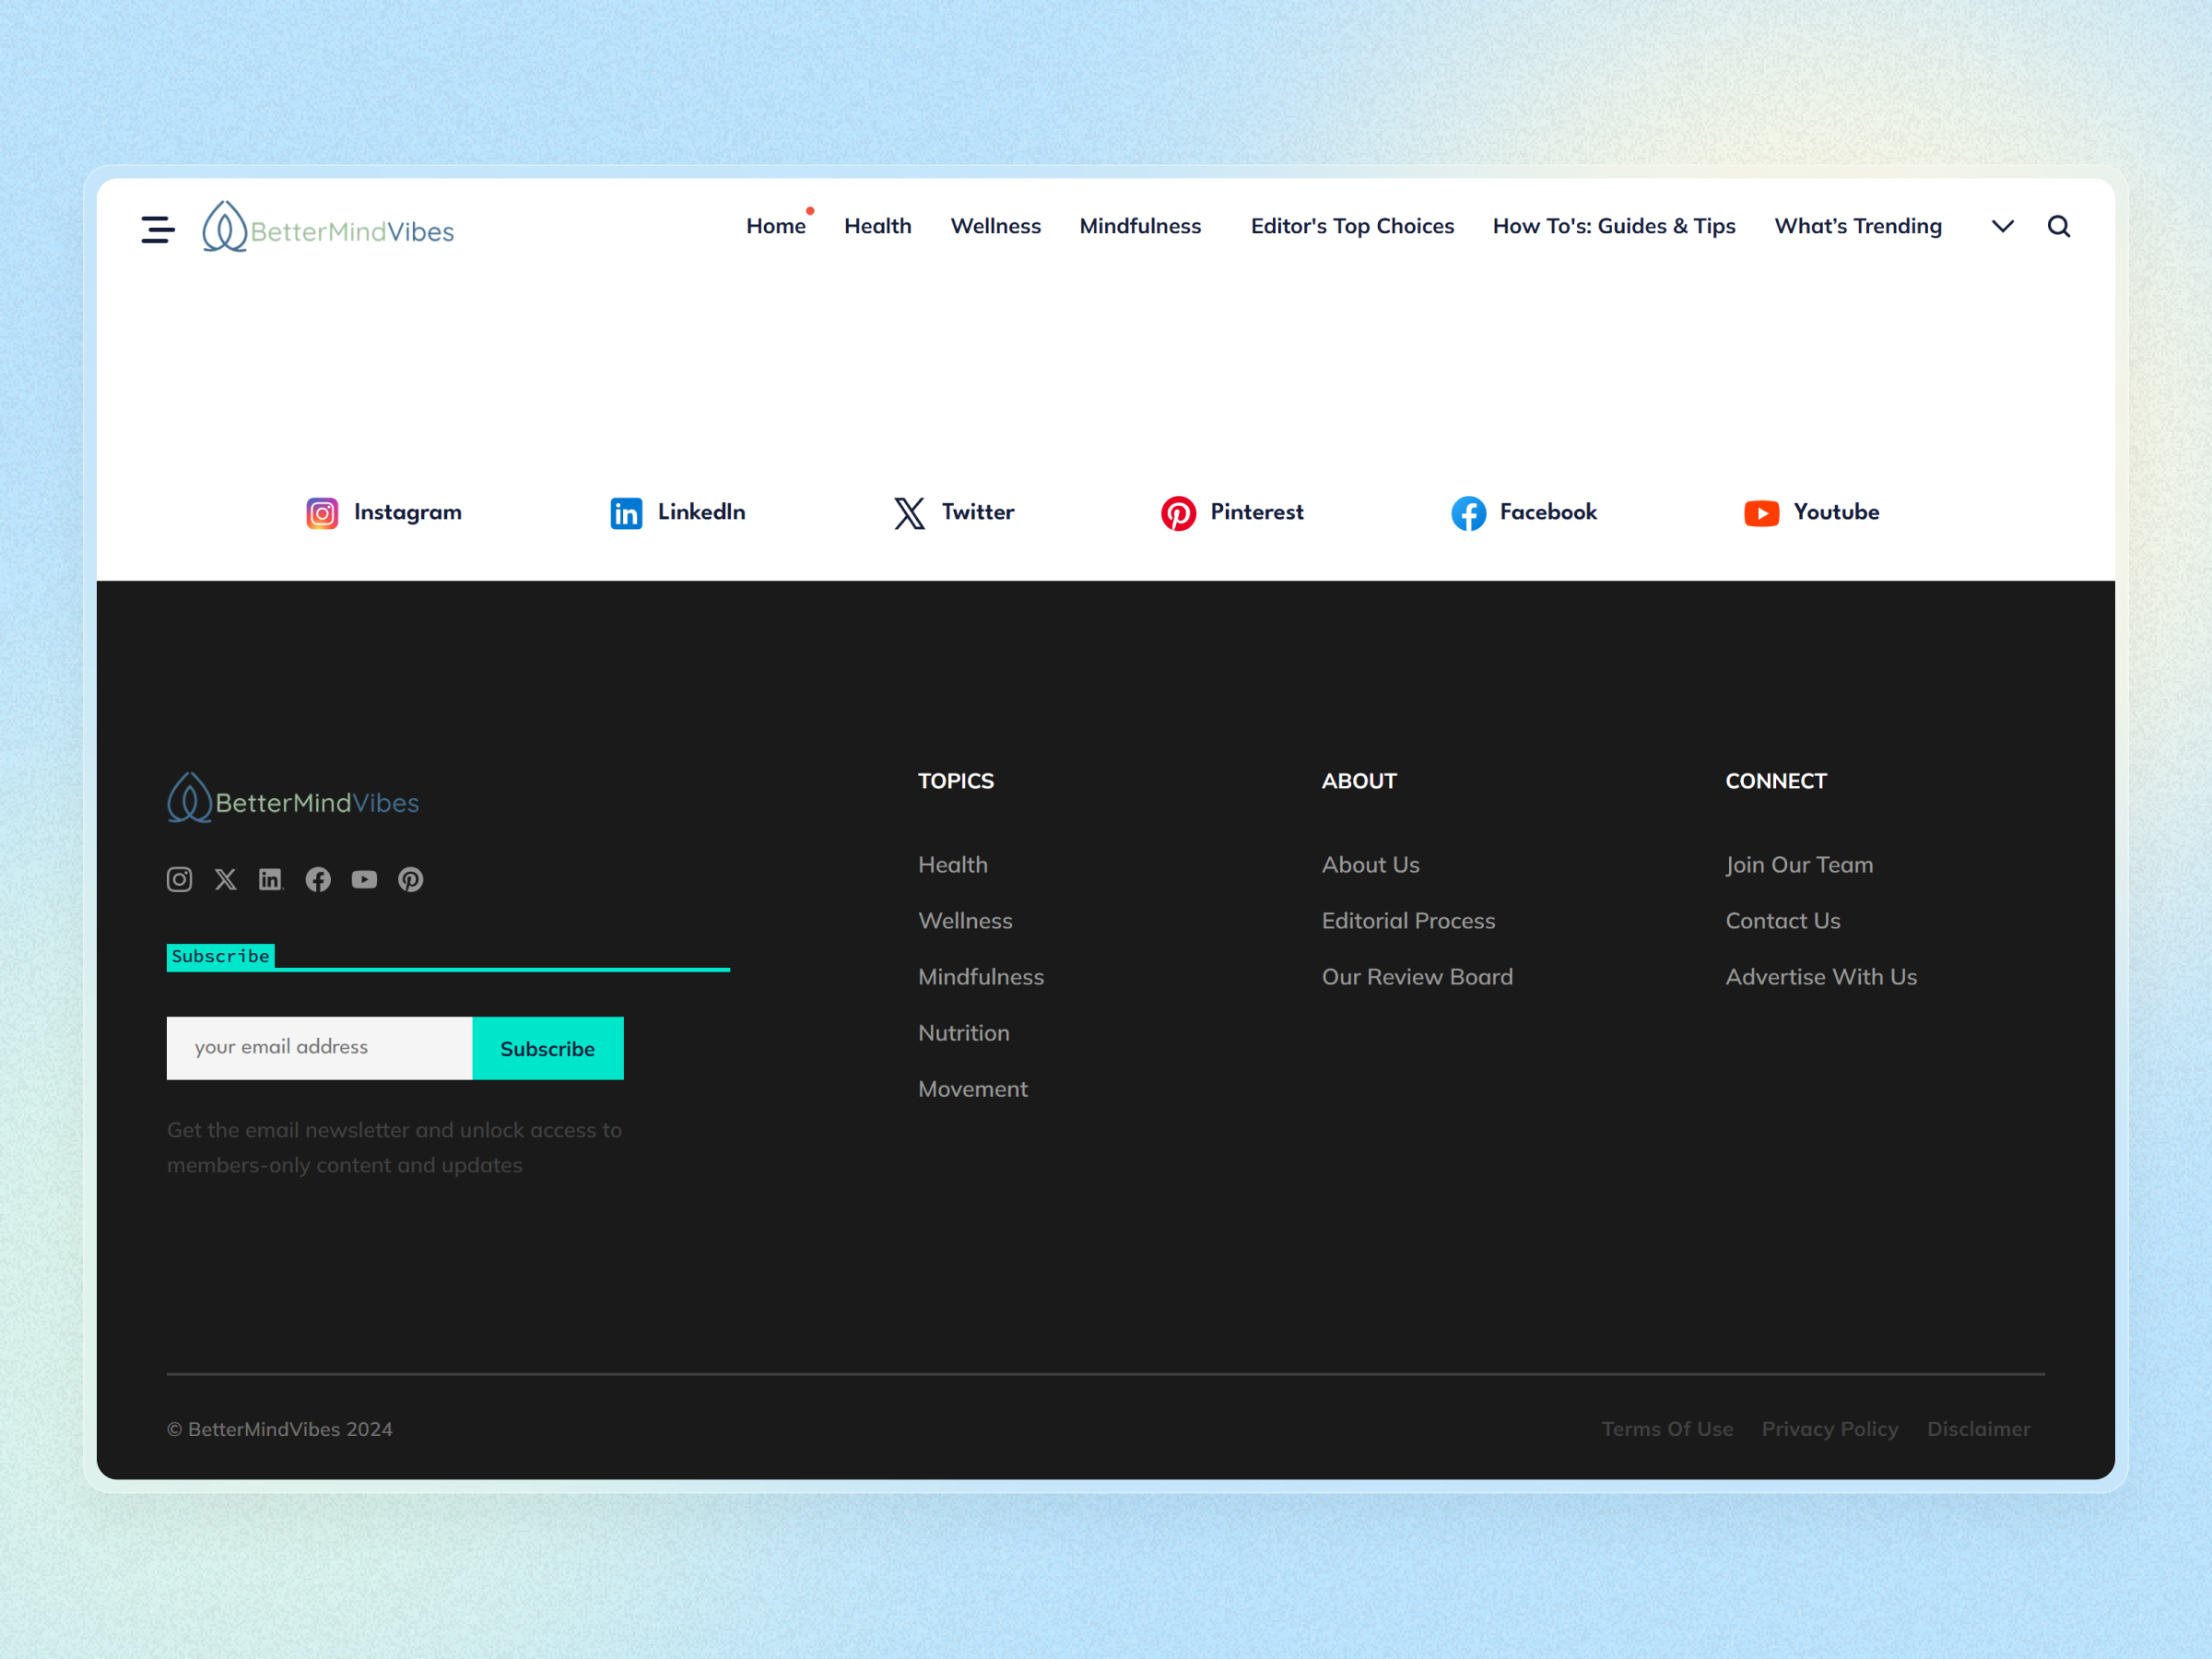Open the Editorial Process footer link
Image resolution: width=2212 pixels, height=1659 pixels.
[x=1408, y=920]
